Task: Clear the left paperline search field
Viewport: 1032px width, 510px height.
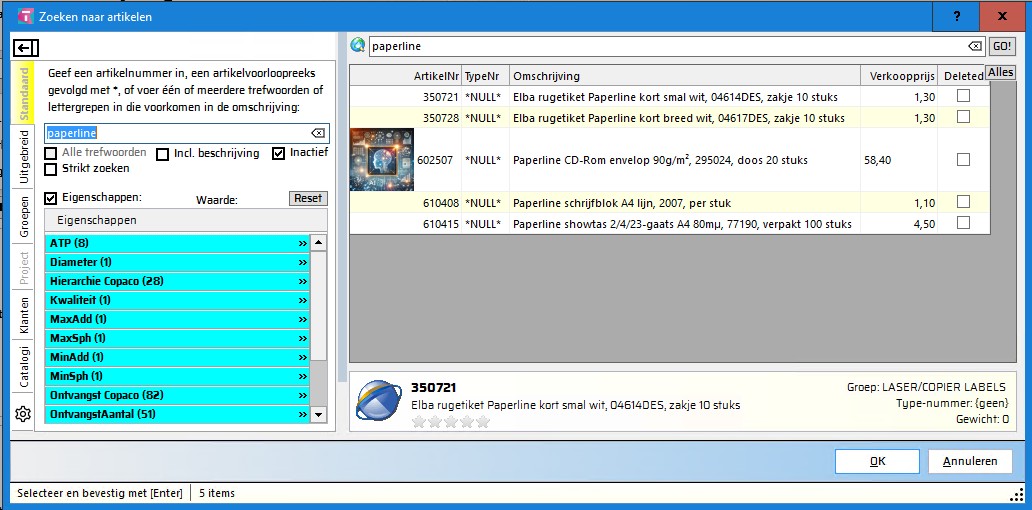Action: pos(318,133)
